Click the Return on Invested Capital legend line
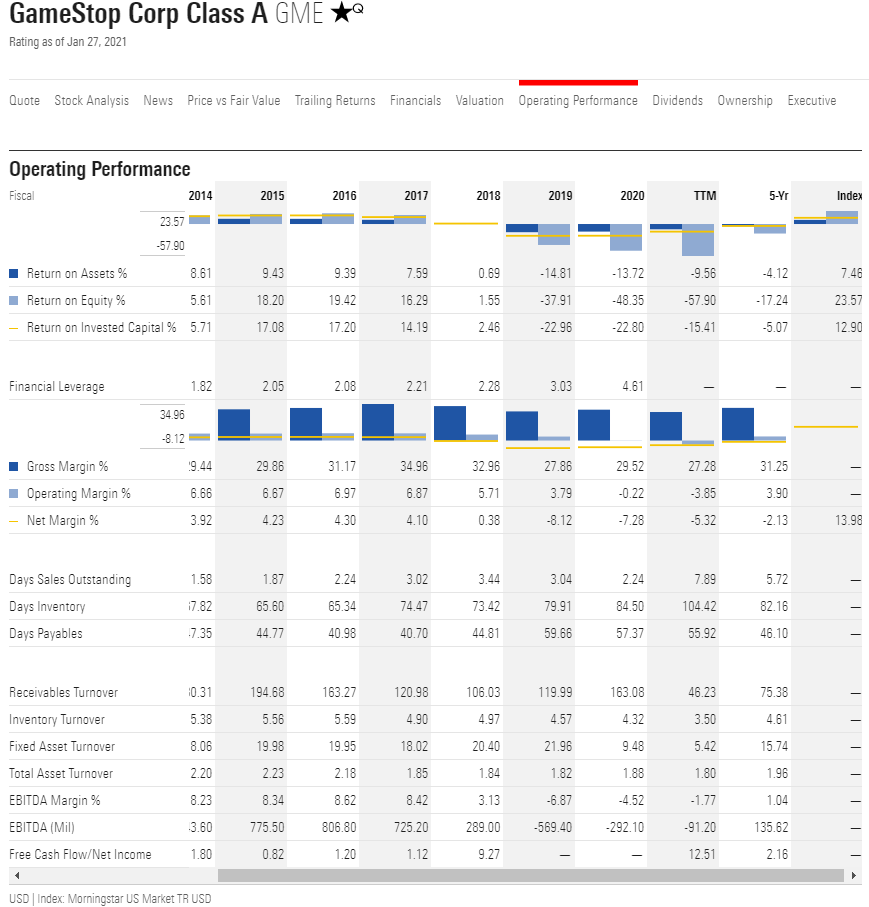 [14, 327]
